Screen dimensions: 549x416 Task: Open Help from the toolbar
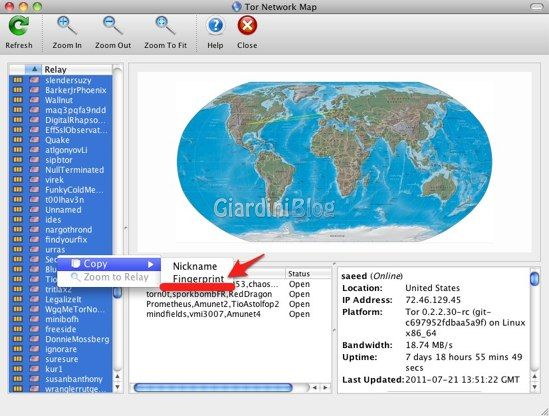point(215,26)
